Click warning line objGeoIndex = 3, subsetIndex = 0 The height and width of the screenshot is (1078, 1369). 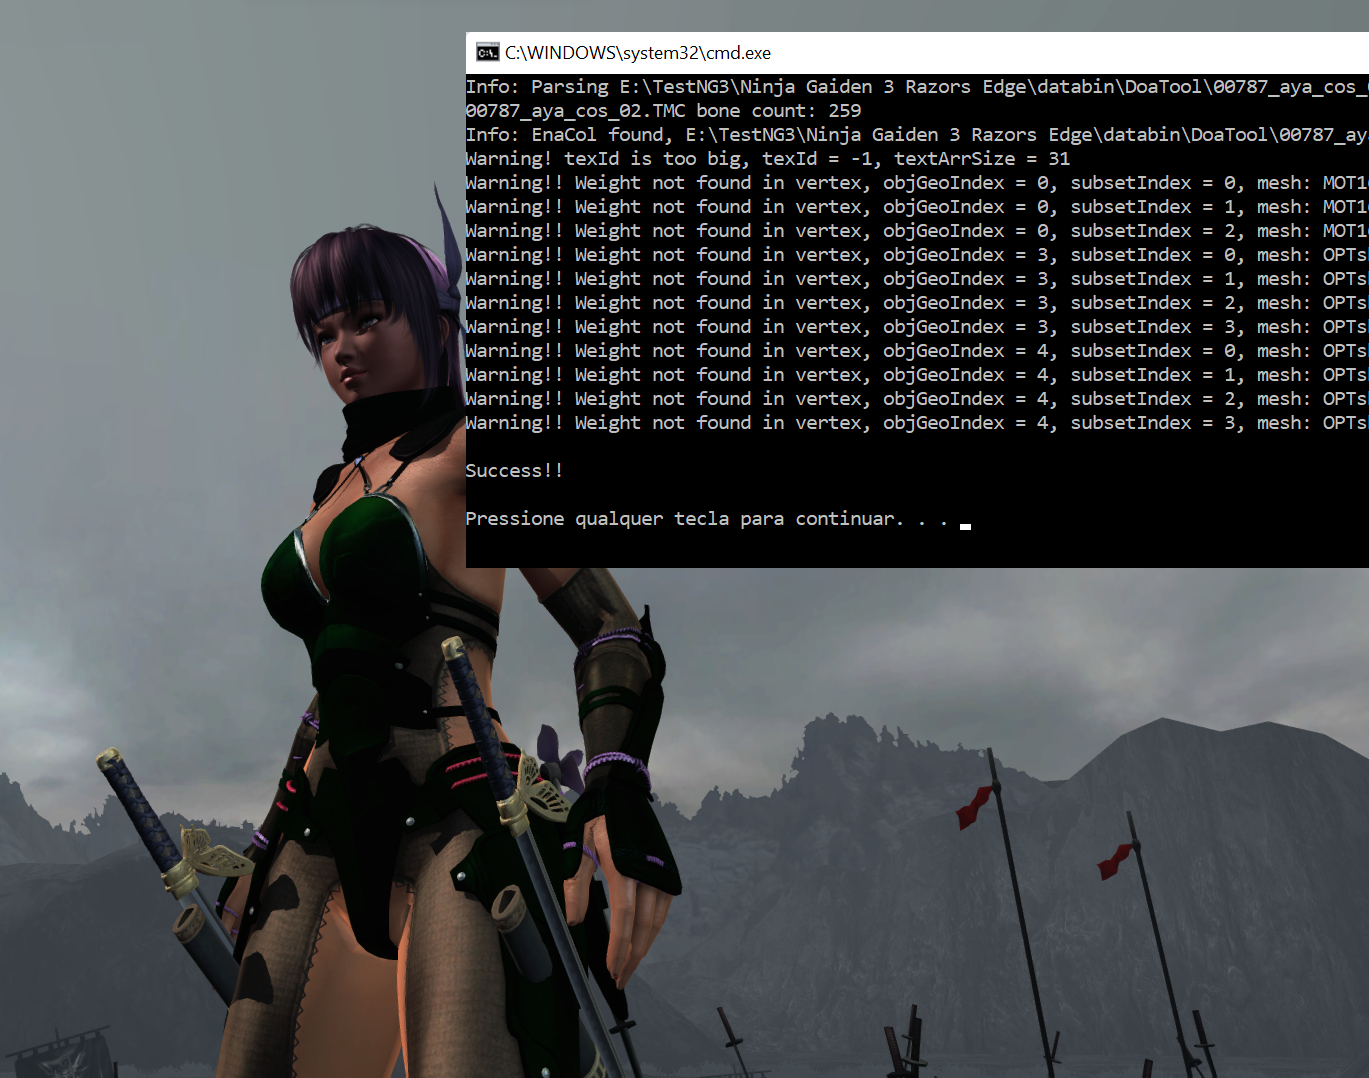click(x=917, y=255)
